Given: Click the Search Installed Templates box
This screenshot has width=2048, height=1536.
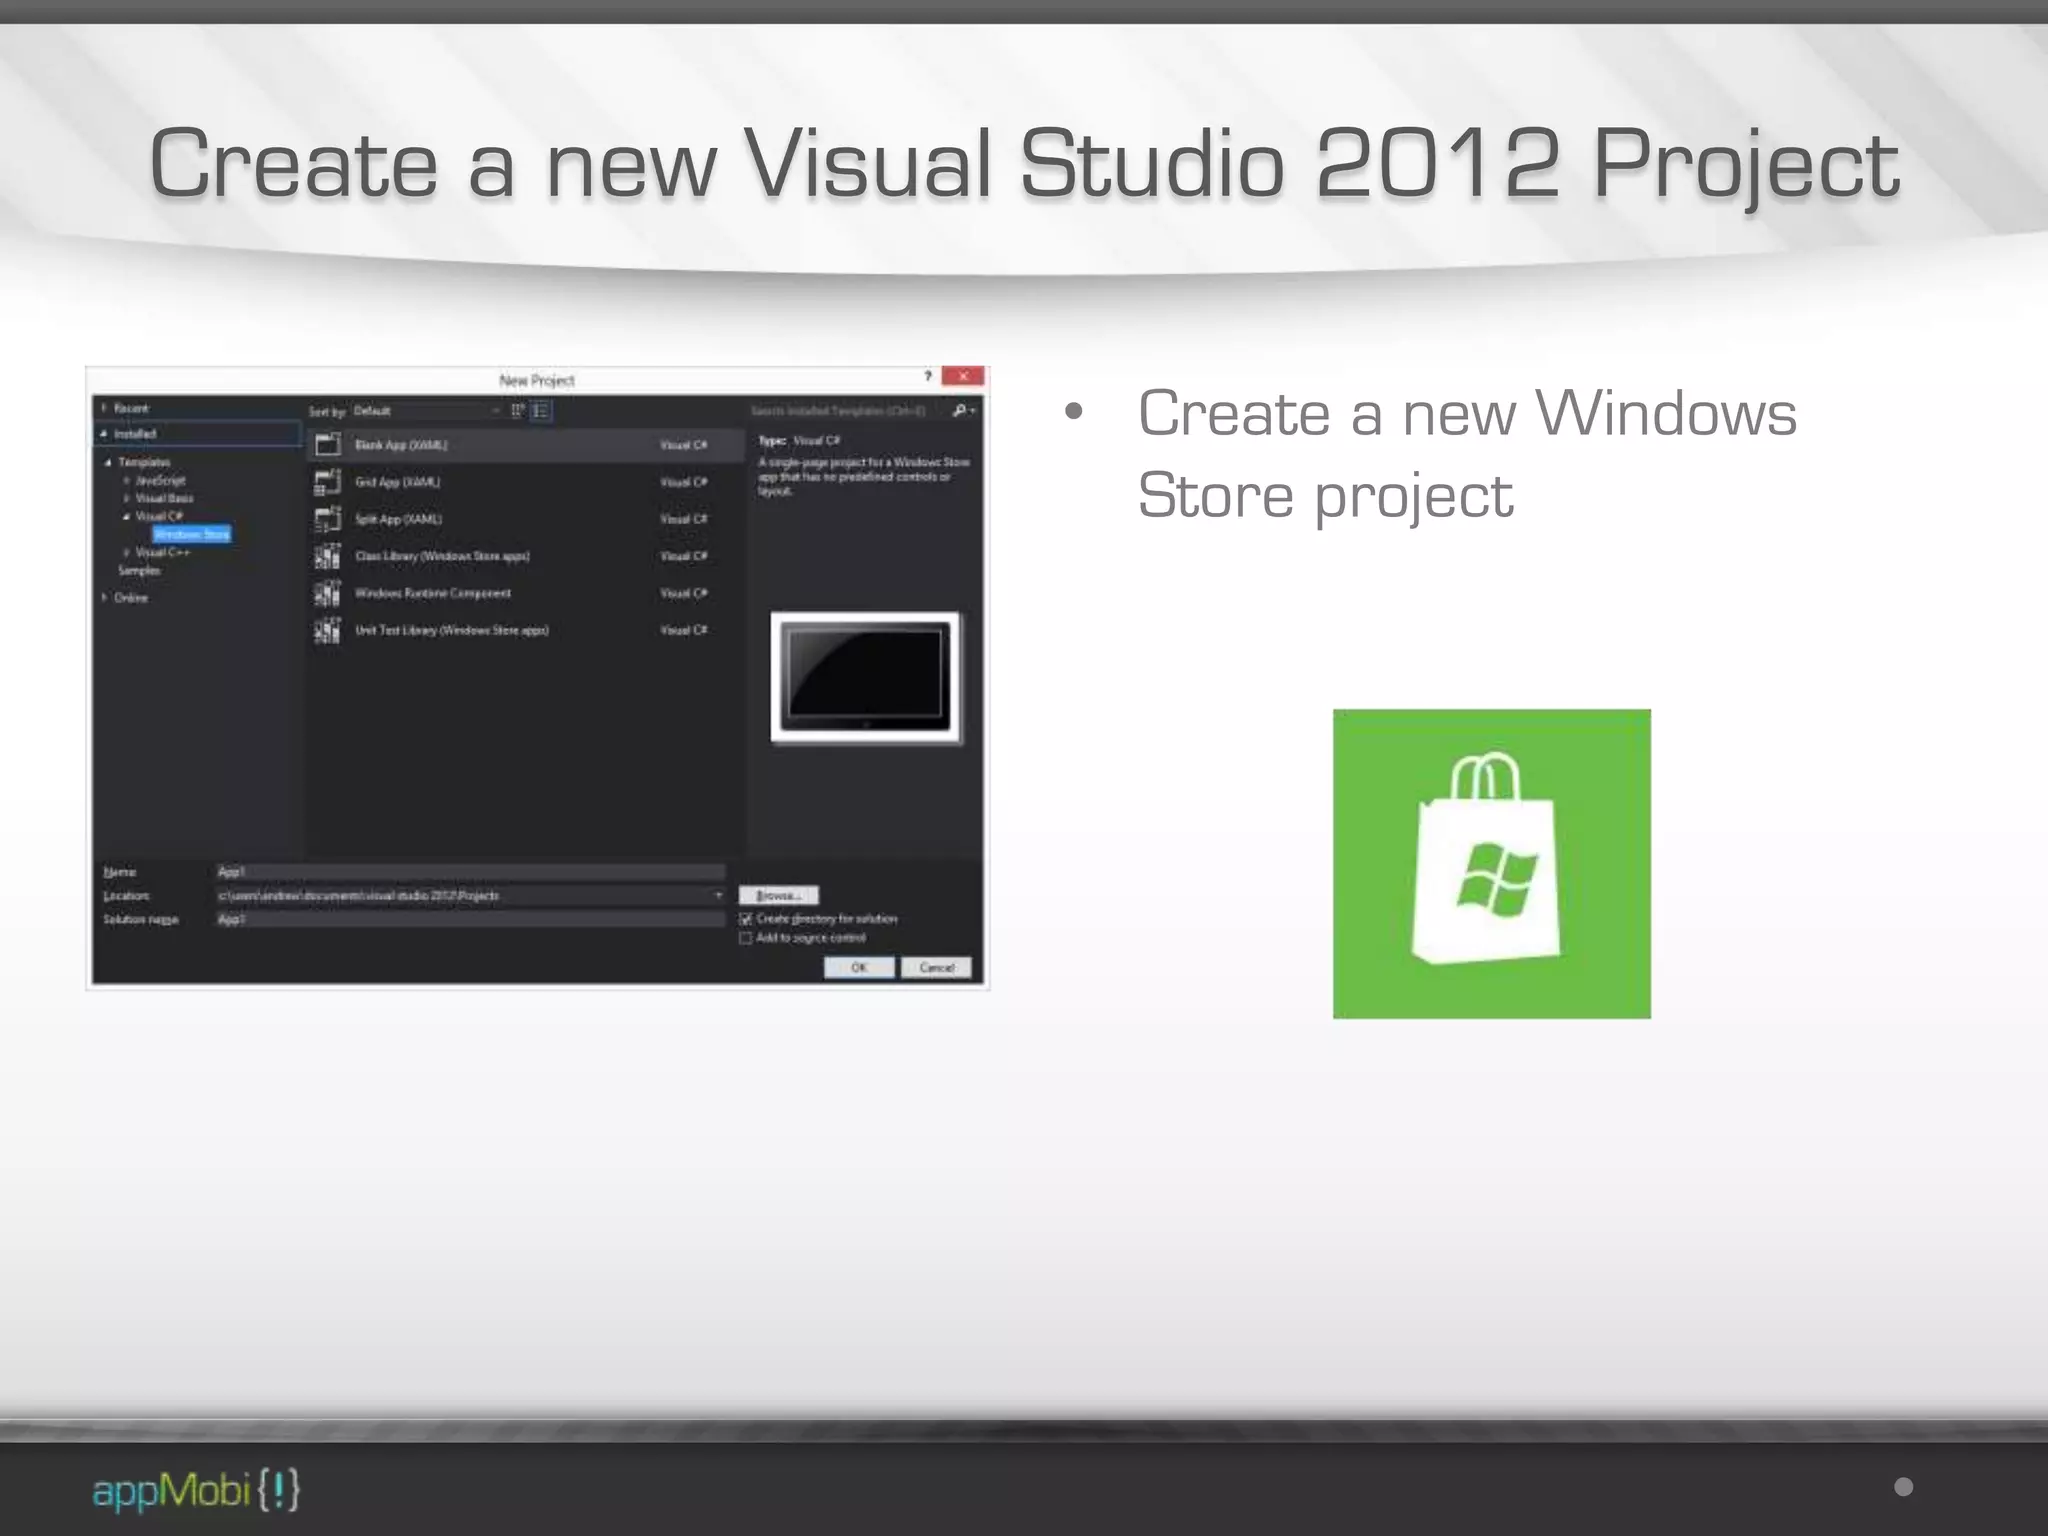Looking at the screenshot, I should point(848,411).
